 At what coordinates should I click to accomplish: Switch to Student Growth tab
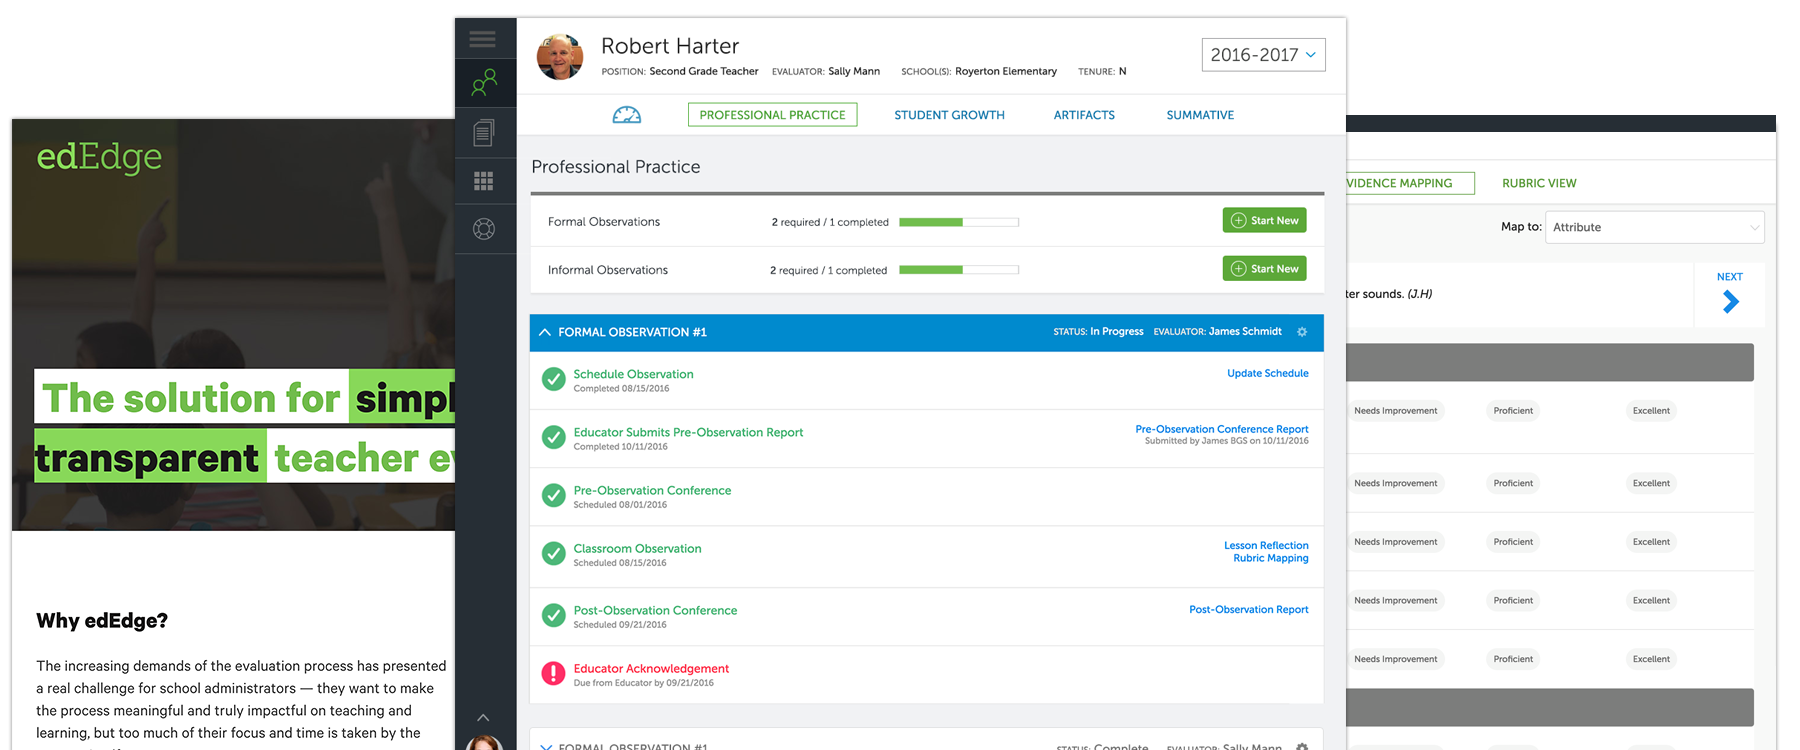tap(949, 115)
